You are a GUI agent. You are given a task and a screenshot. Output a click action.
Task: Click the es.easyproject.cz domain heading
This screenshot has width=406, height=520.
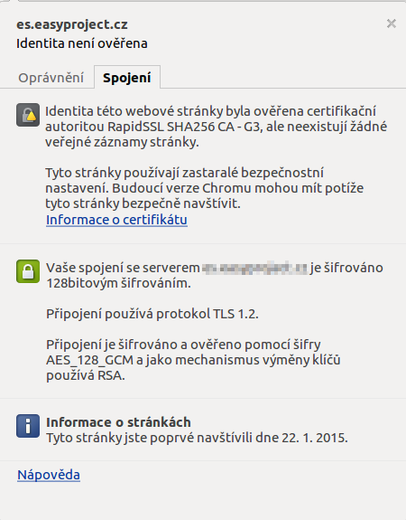coord(72,25)
